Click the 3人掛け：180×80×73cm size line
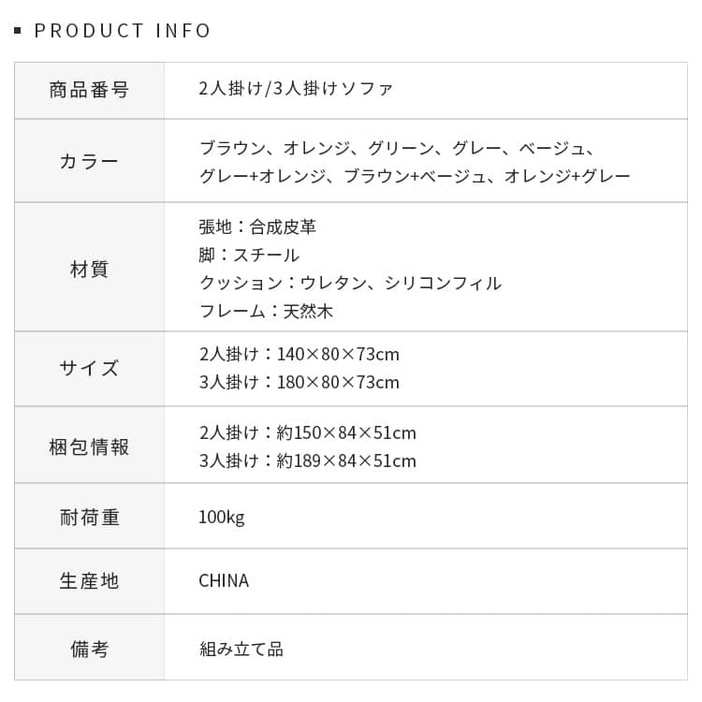The height and width of the screenshot is (702, 702). [299, 382]
